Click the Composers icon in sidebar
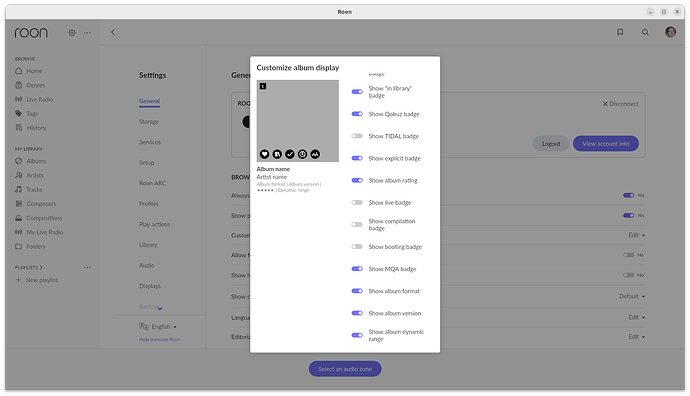The image size is (690, 396). point(18,204)
